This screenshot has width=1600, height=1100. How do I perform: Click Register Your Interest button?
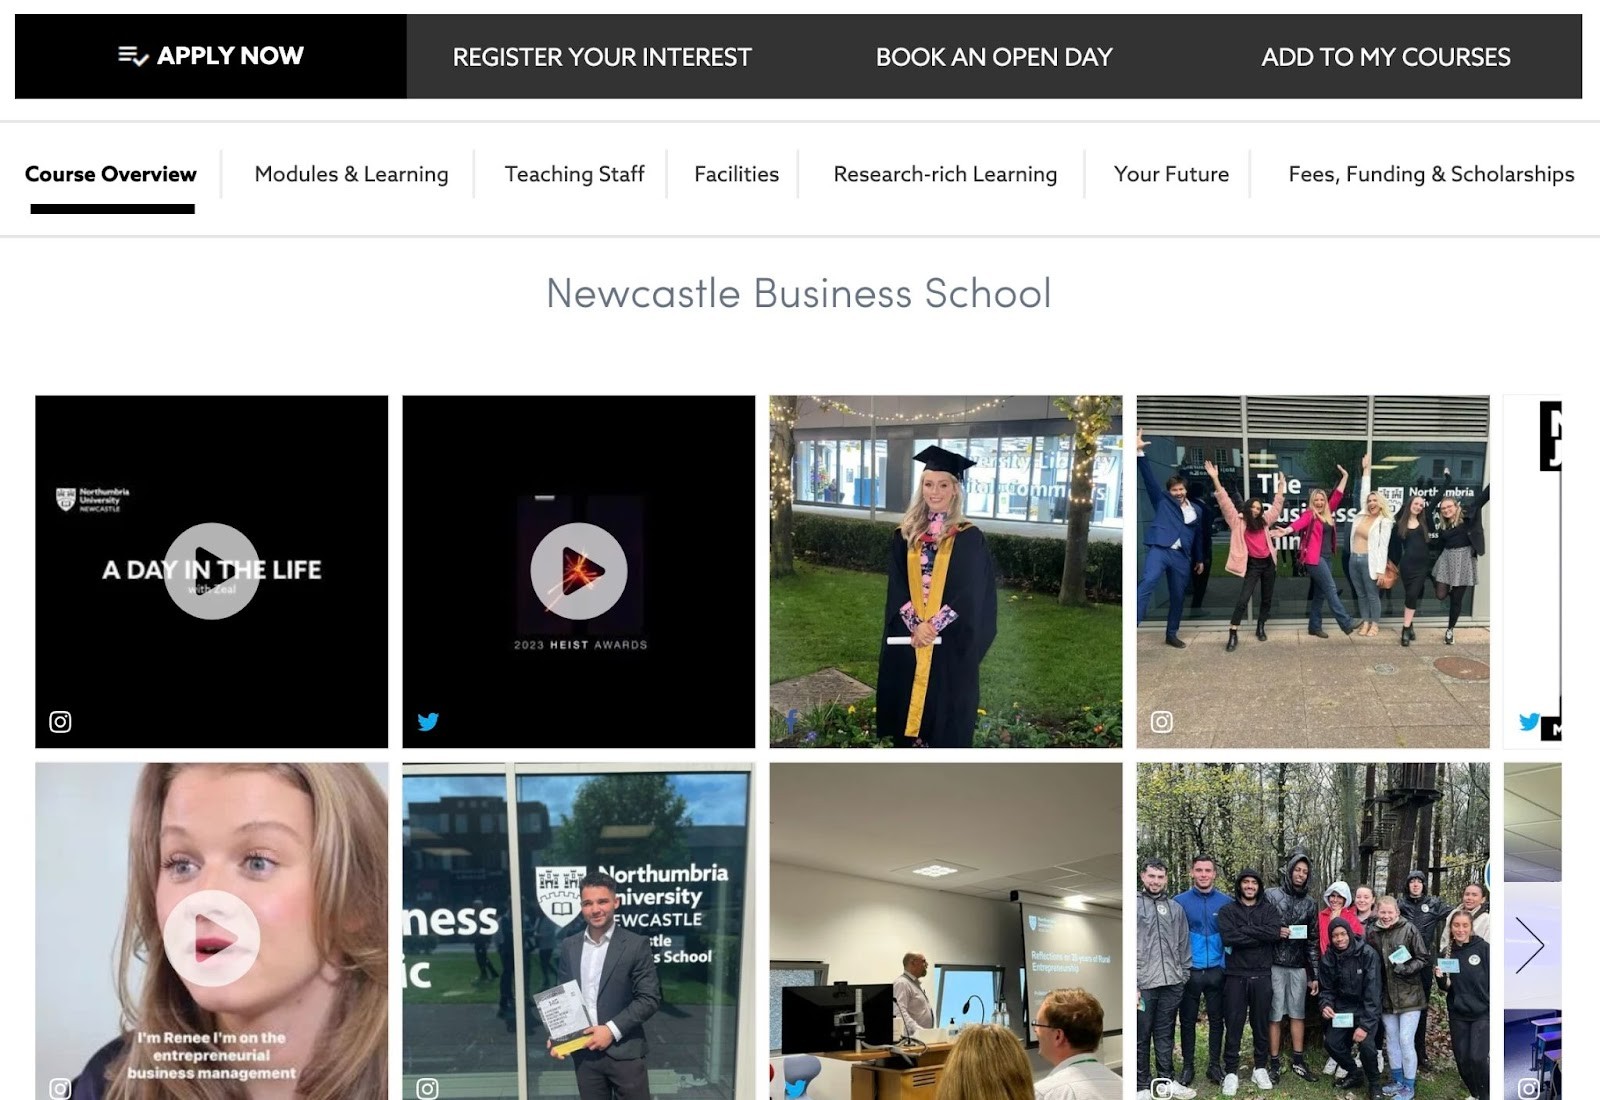click(x=602, y=57)
